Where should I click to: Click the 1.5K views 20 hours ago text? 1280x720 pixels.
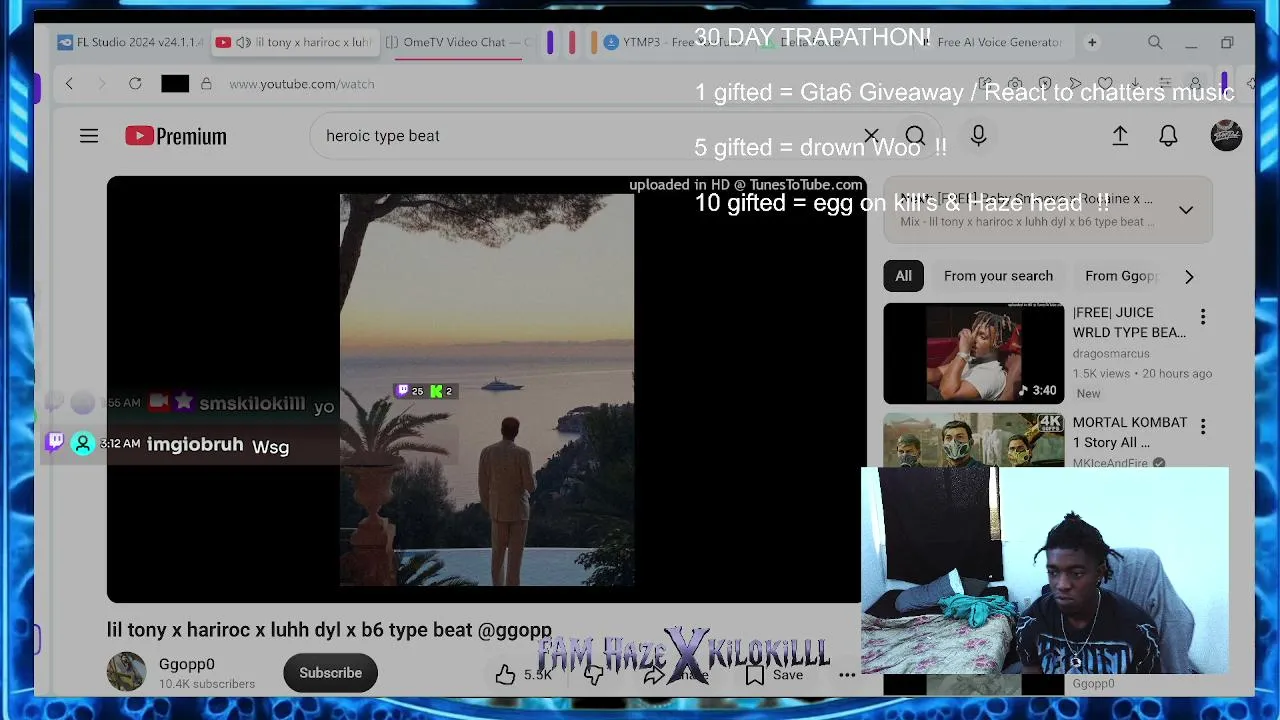tap(1142, 373)
